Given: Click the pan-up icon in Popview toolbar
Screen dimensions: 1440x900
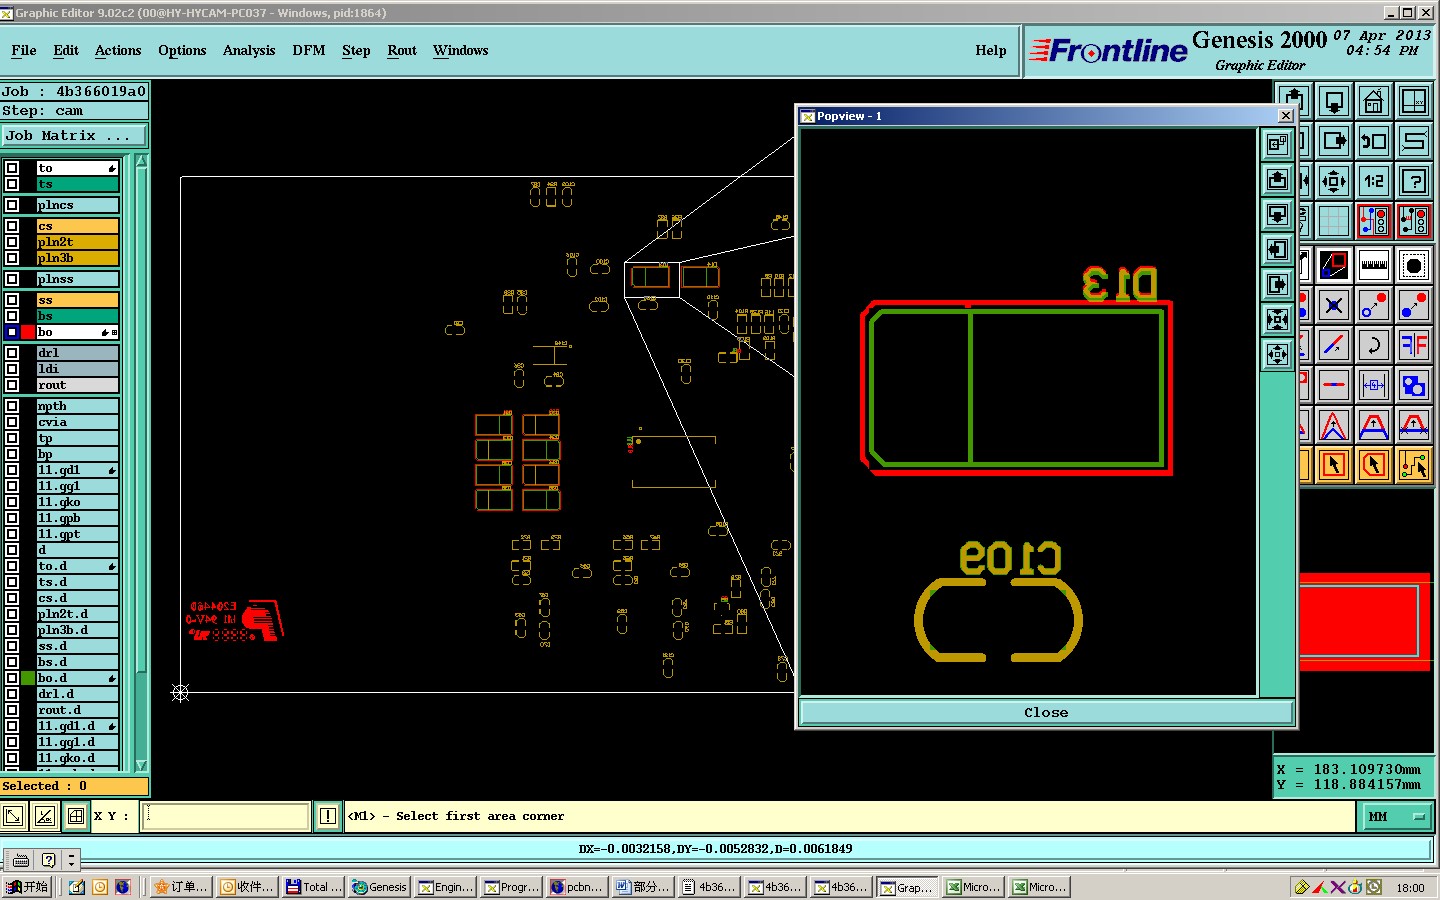Looking at the screenshot, I should tap(1278, 179).
